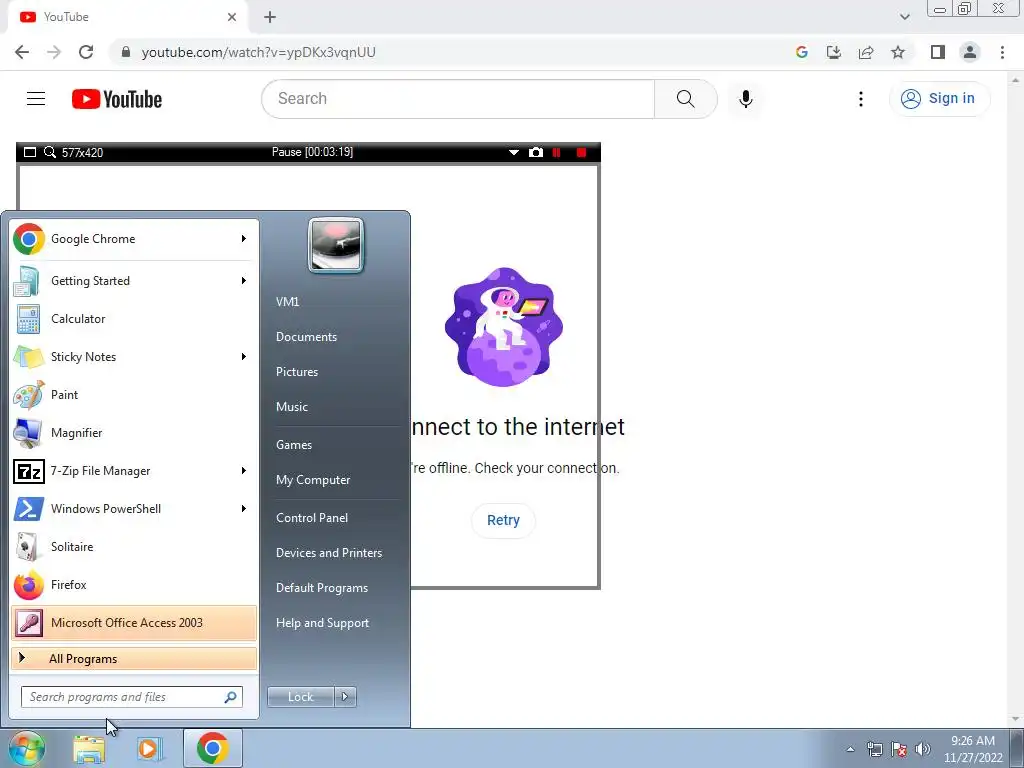Search with your voice microphone

746,99
